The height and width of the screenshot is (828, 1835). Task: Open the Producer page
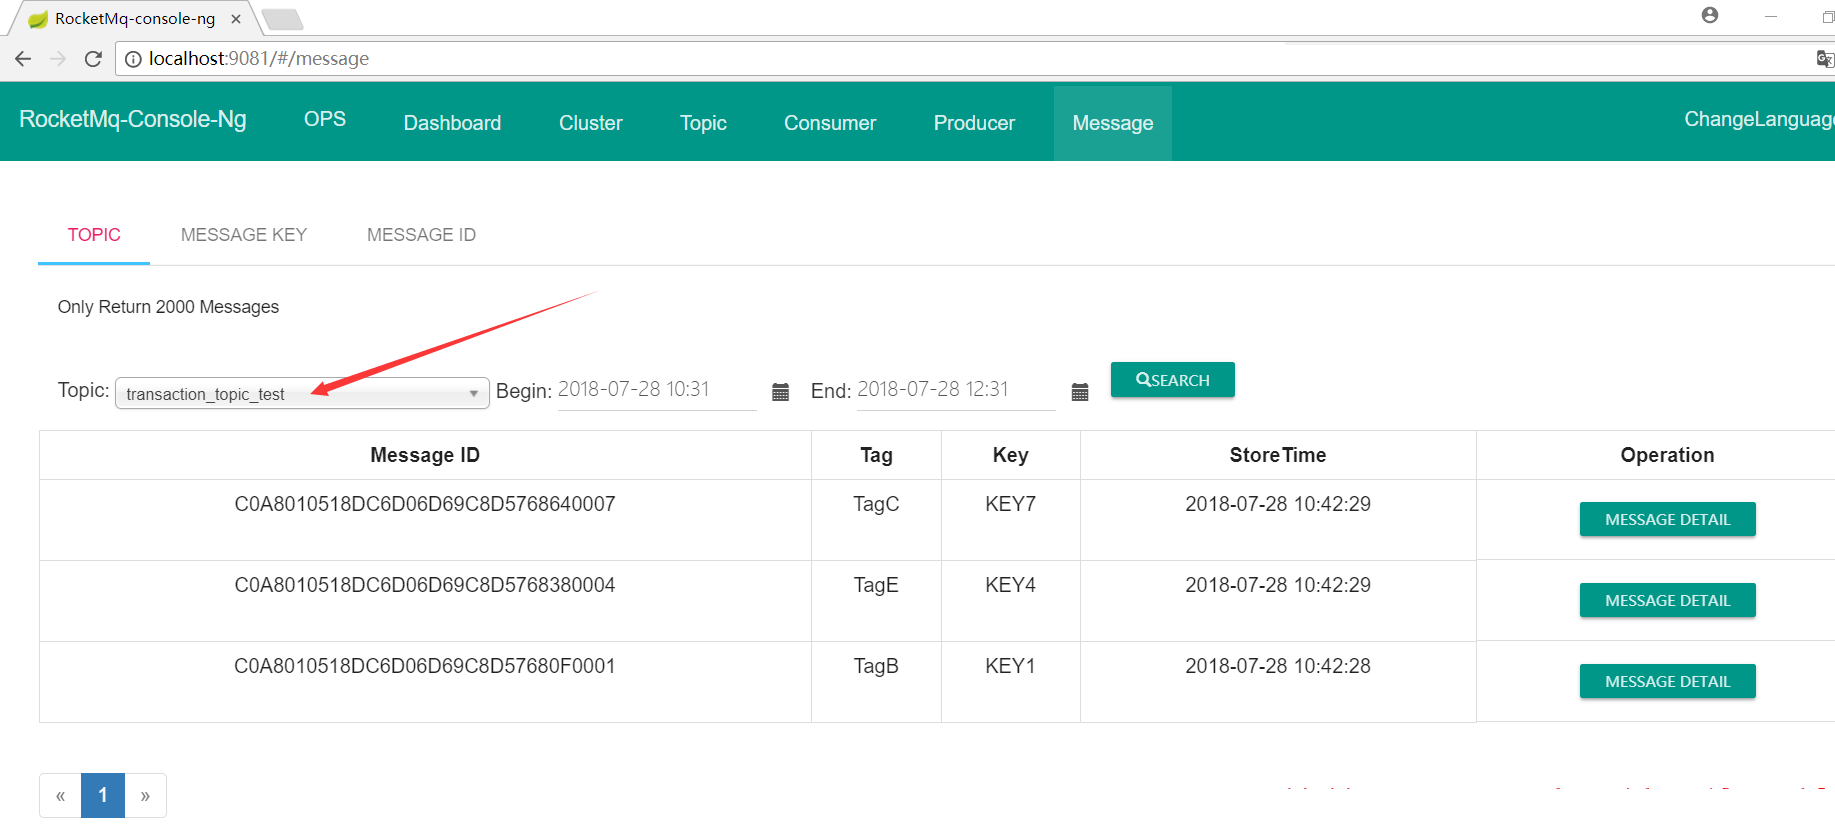(974, 123)
